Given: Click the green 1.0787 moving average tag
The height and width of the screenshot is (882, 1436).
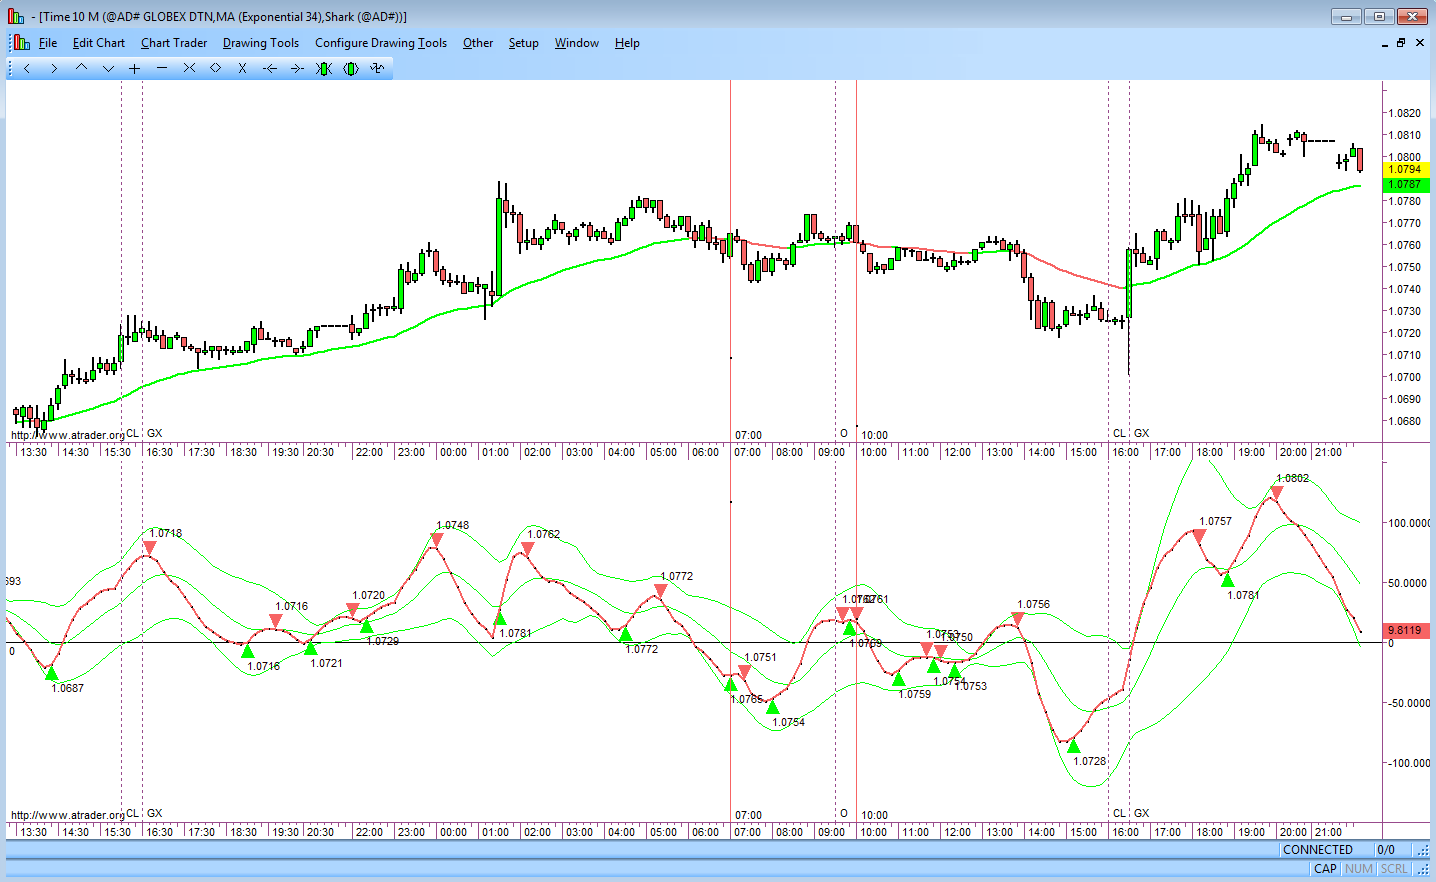Looking at the screenshot, I should 1405,184.
